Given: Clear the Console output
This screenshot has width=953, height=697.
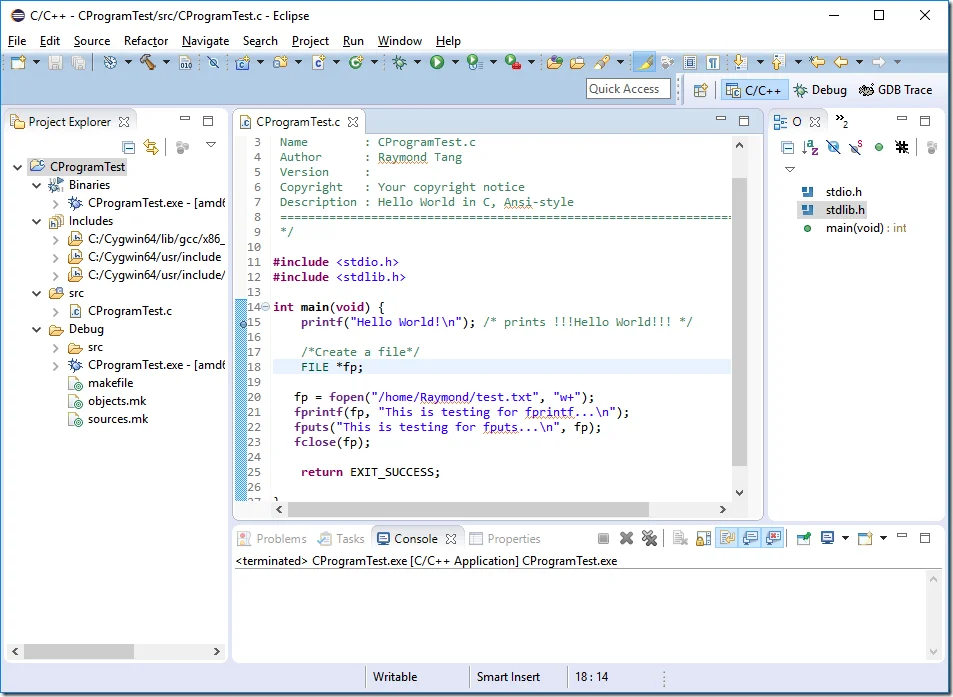Looking at the screenshot, I should (680, 538).
